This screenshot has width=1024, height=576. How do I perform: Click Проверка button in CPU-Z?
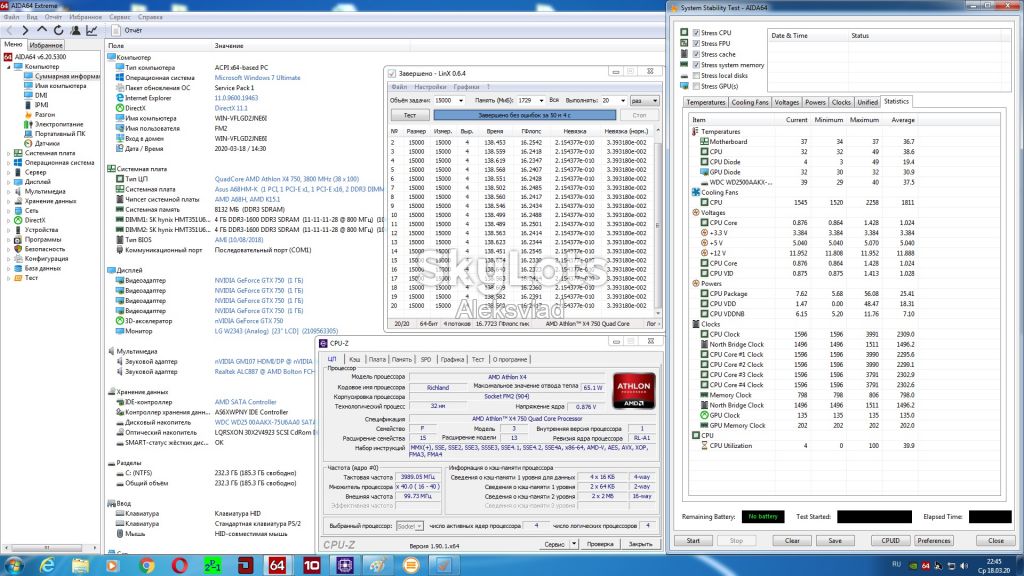600,544
